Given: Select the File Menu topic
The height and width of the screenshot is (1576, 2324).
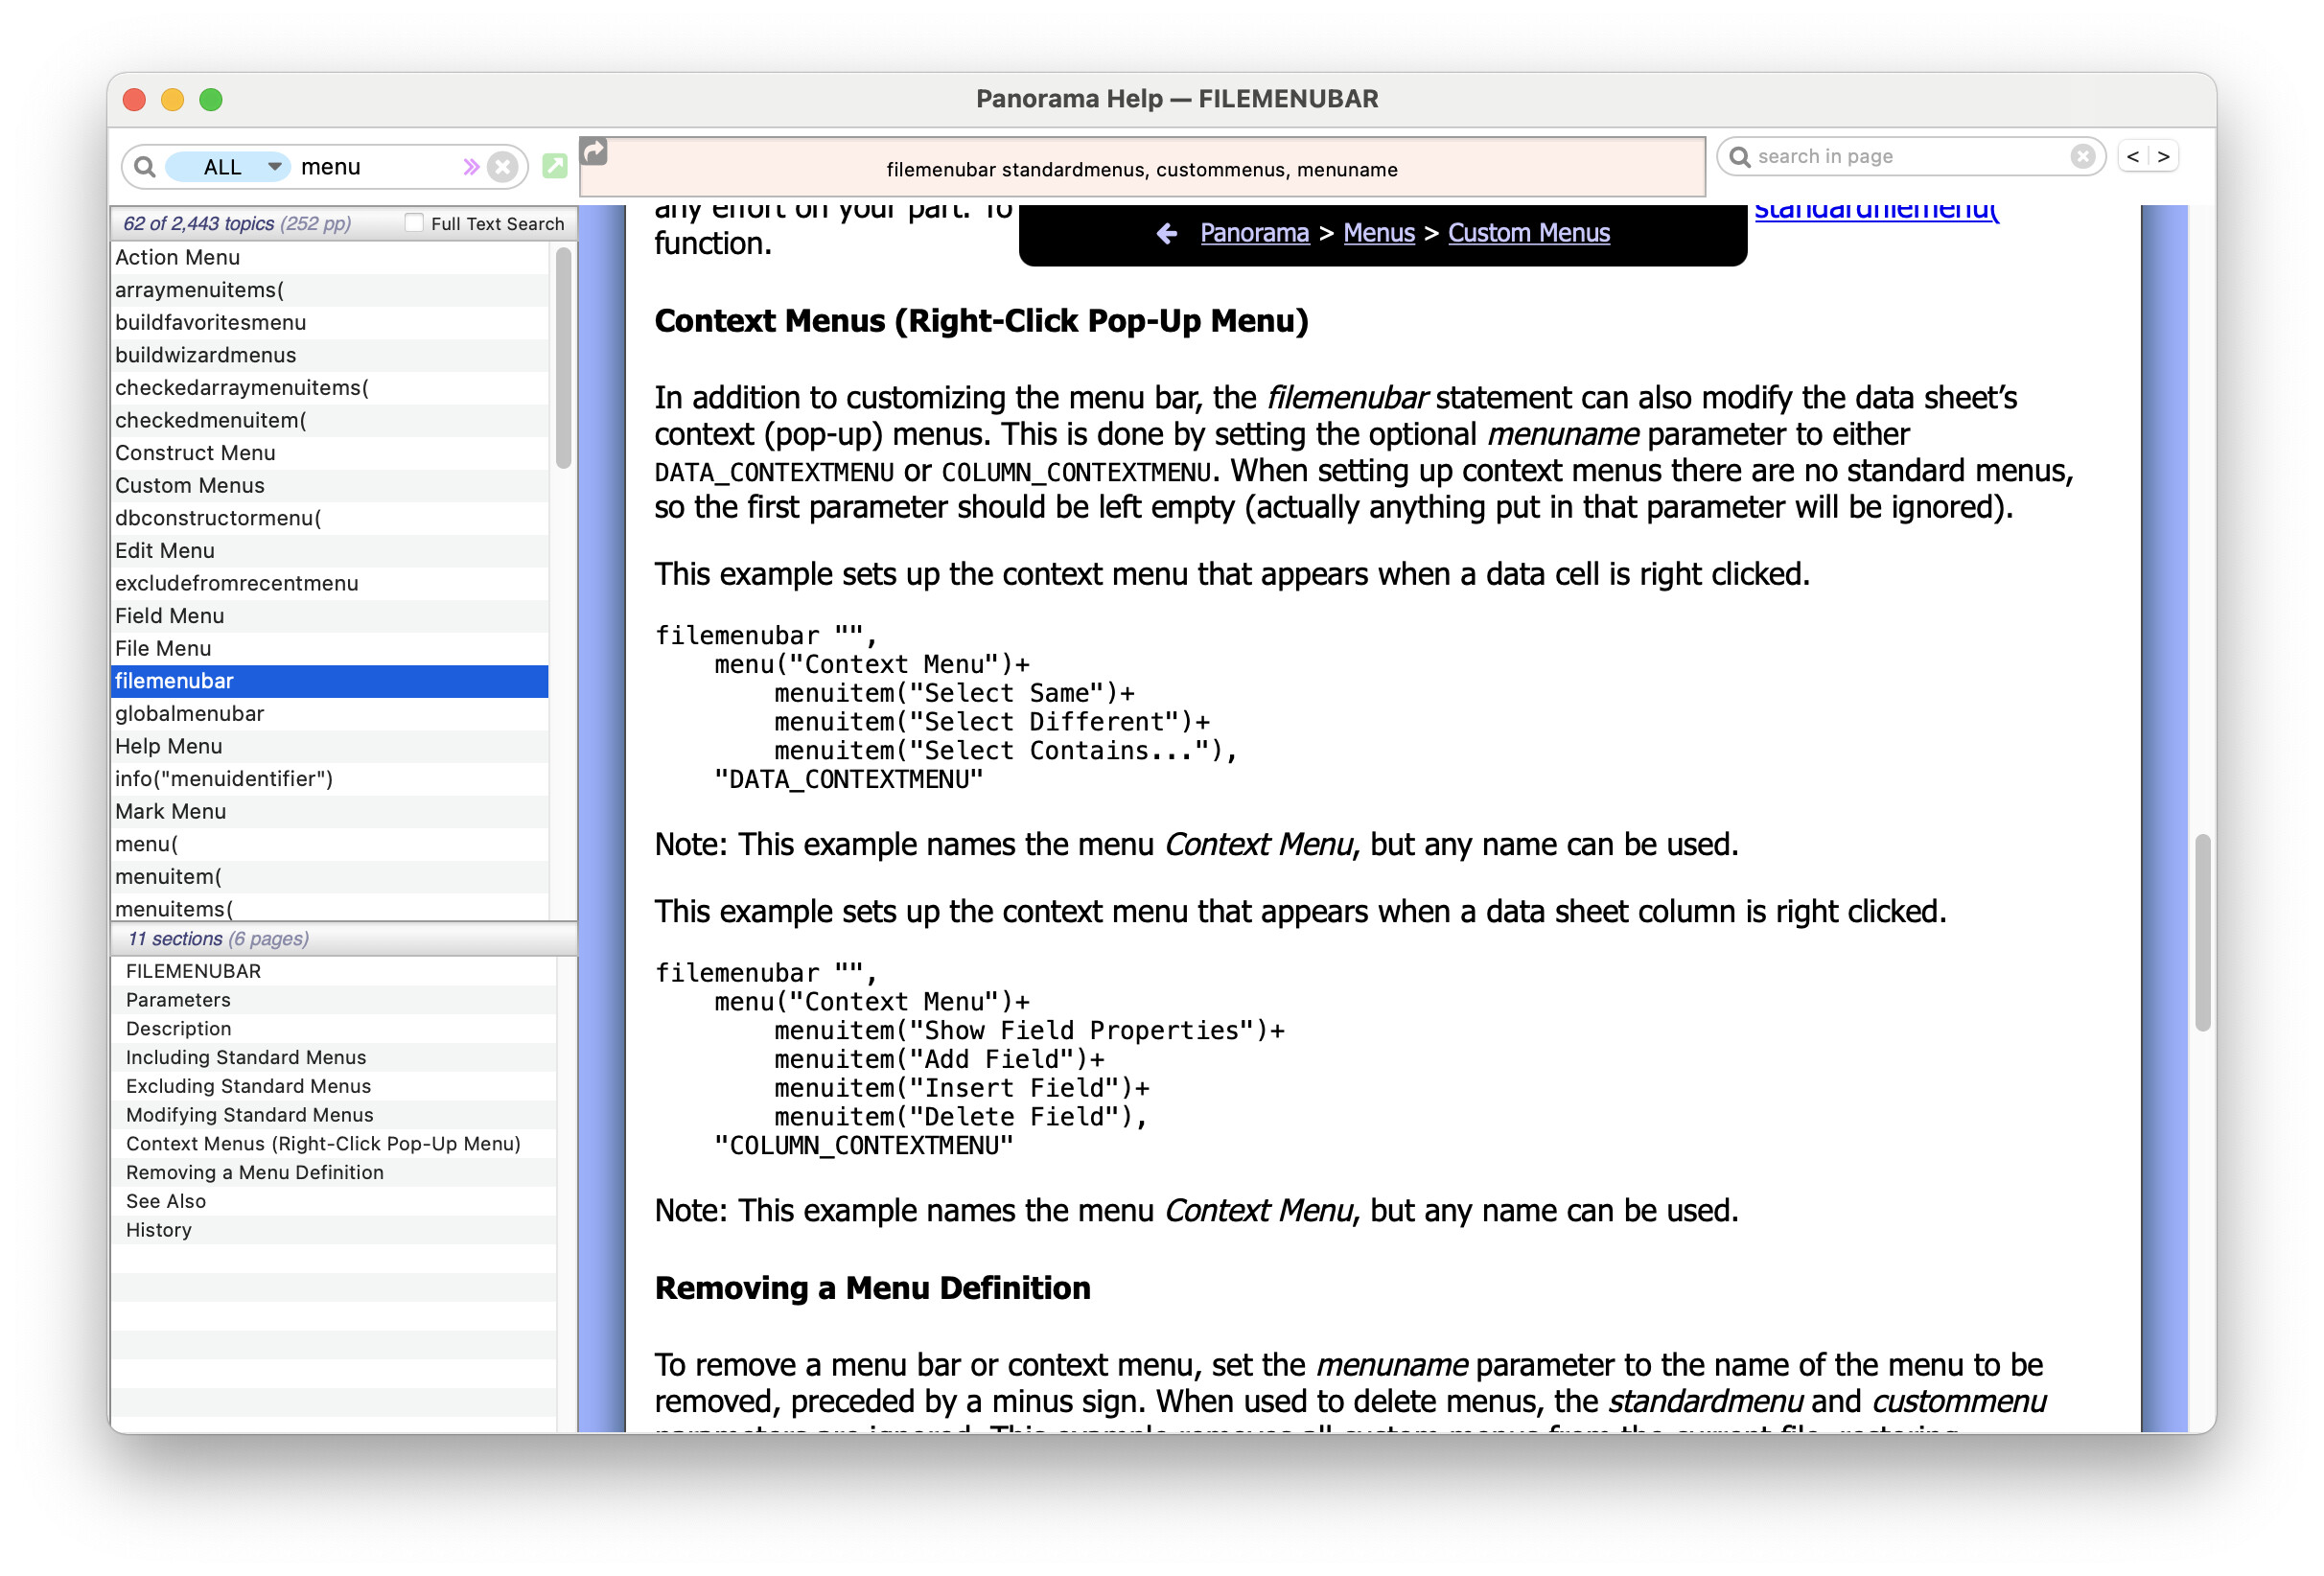Looking at the screenshot, I should [x=329, y=648].
